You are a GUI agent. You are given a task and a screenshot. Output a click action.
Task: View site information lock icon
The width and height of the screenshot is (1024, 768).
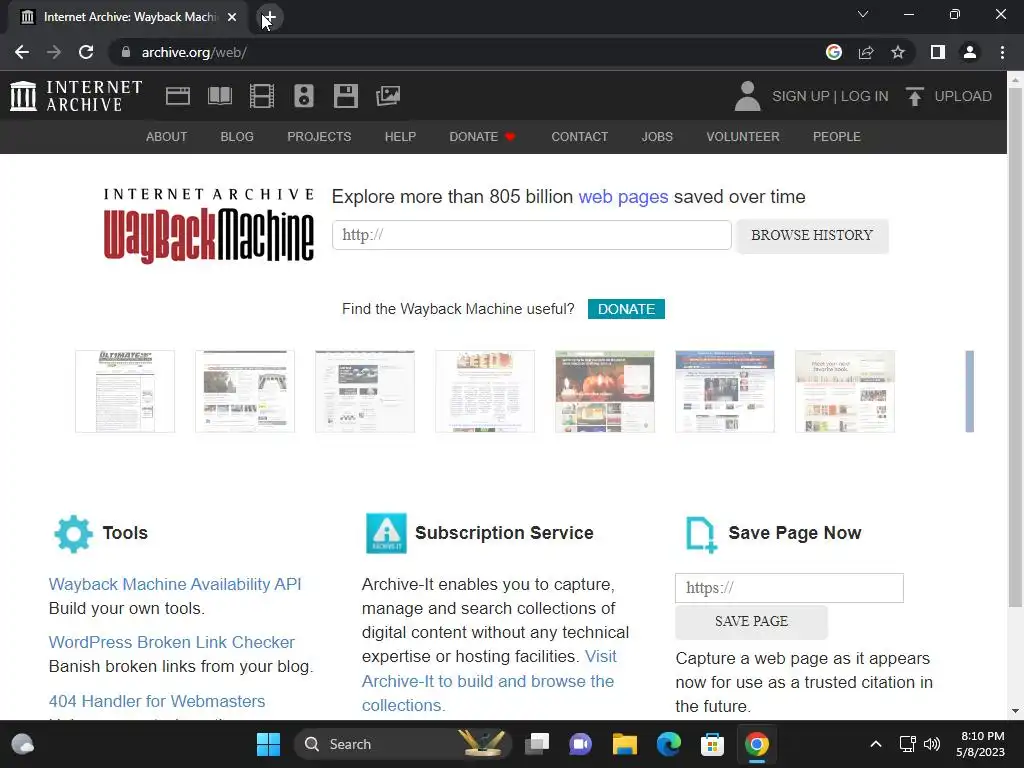point(125,52)
